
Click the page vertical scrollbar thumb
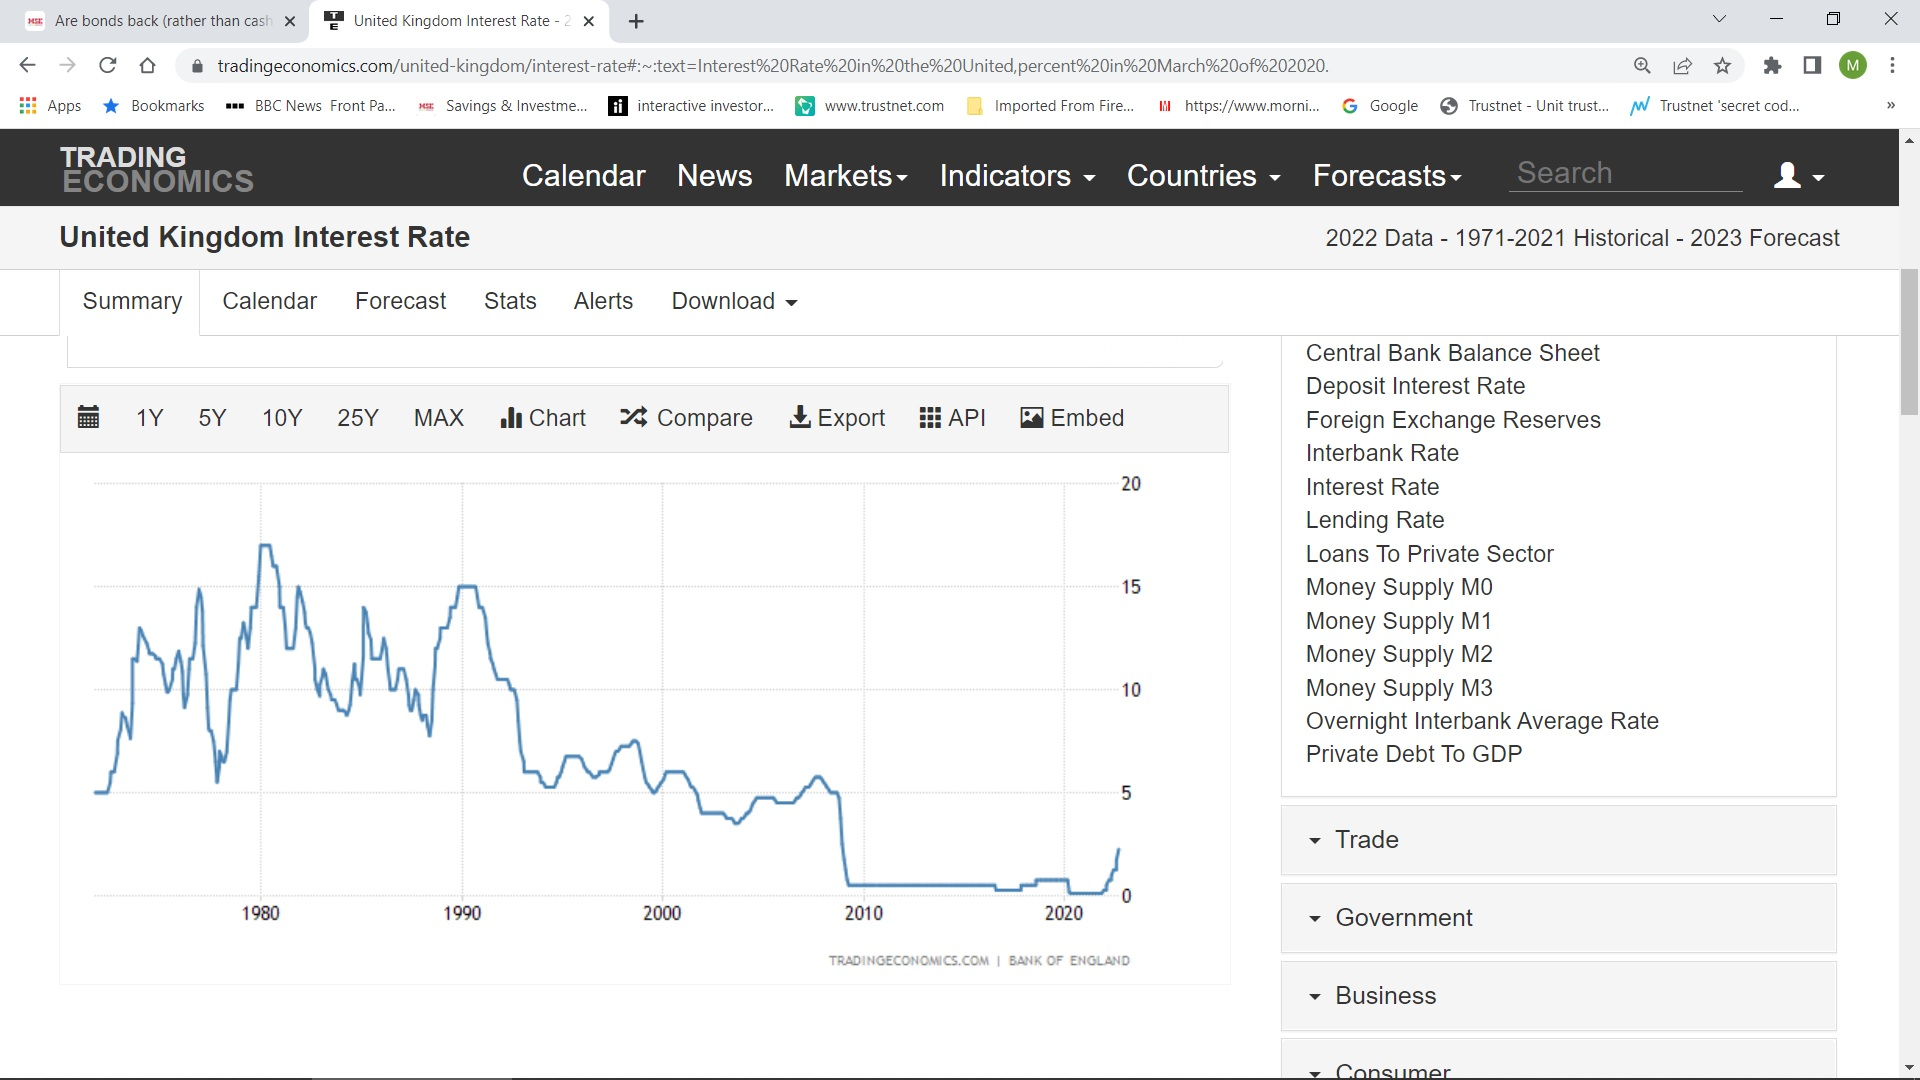point(1909,340)
